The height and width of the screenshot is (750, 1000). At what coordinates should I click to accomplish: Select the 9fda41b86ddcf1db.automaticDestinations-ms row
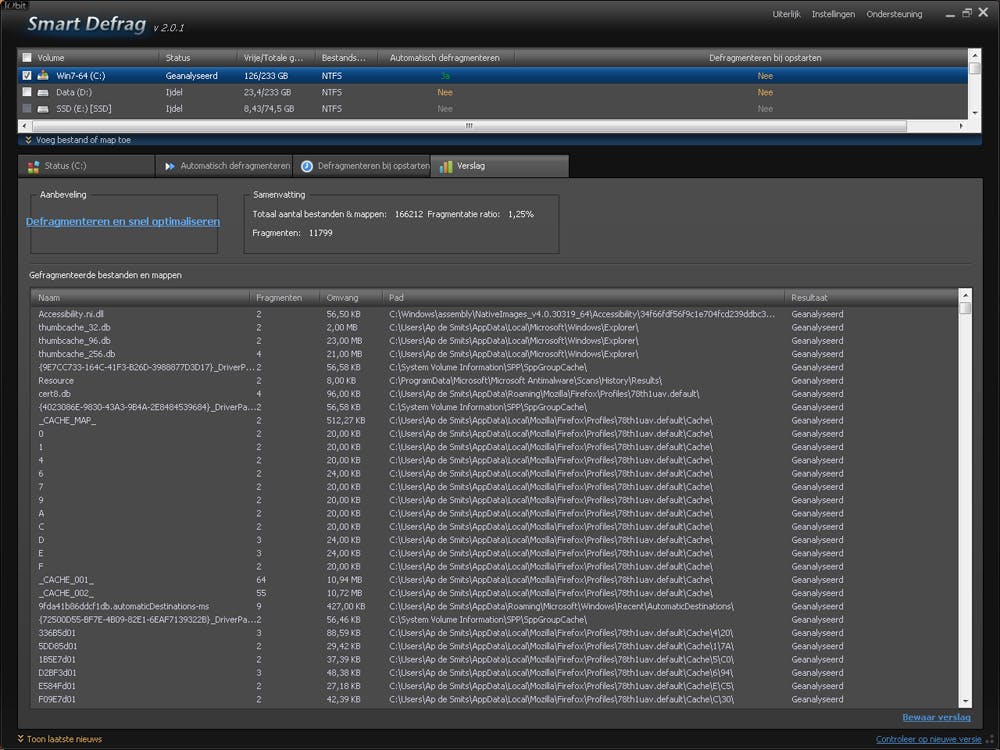click(494, 607)
